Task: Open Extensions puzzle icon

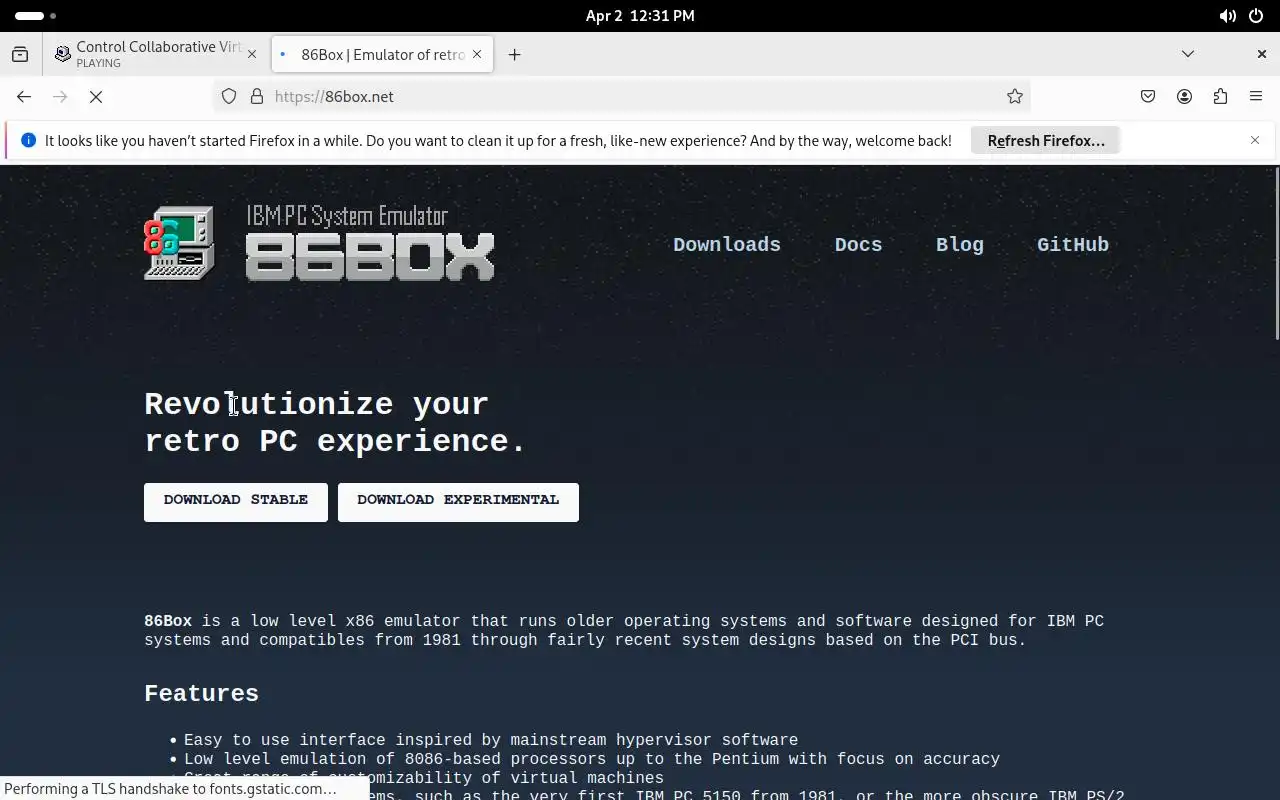Action: coord(1220,96)
